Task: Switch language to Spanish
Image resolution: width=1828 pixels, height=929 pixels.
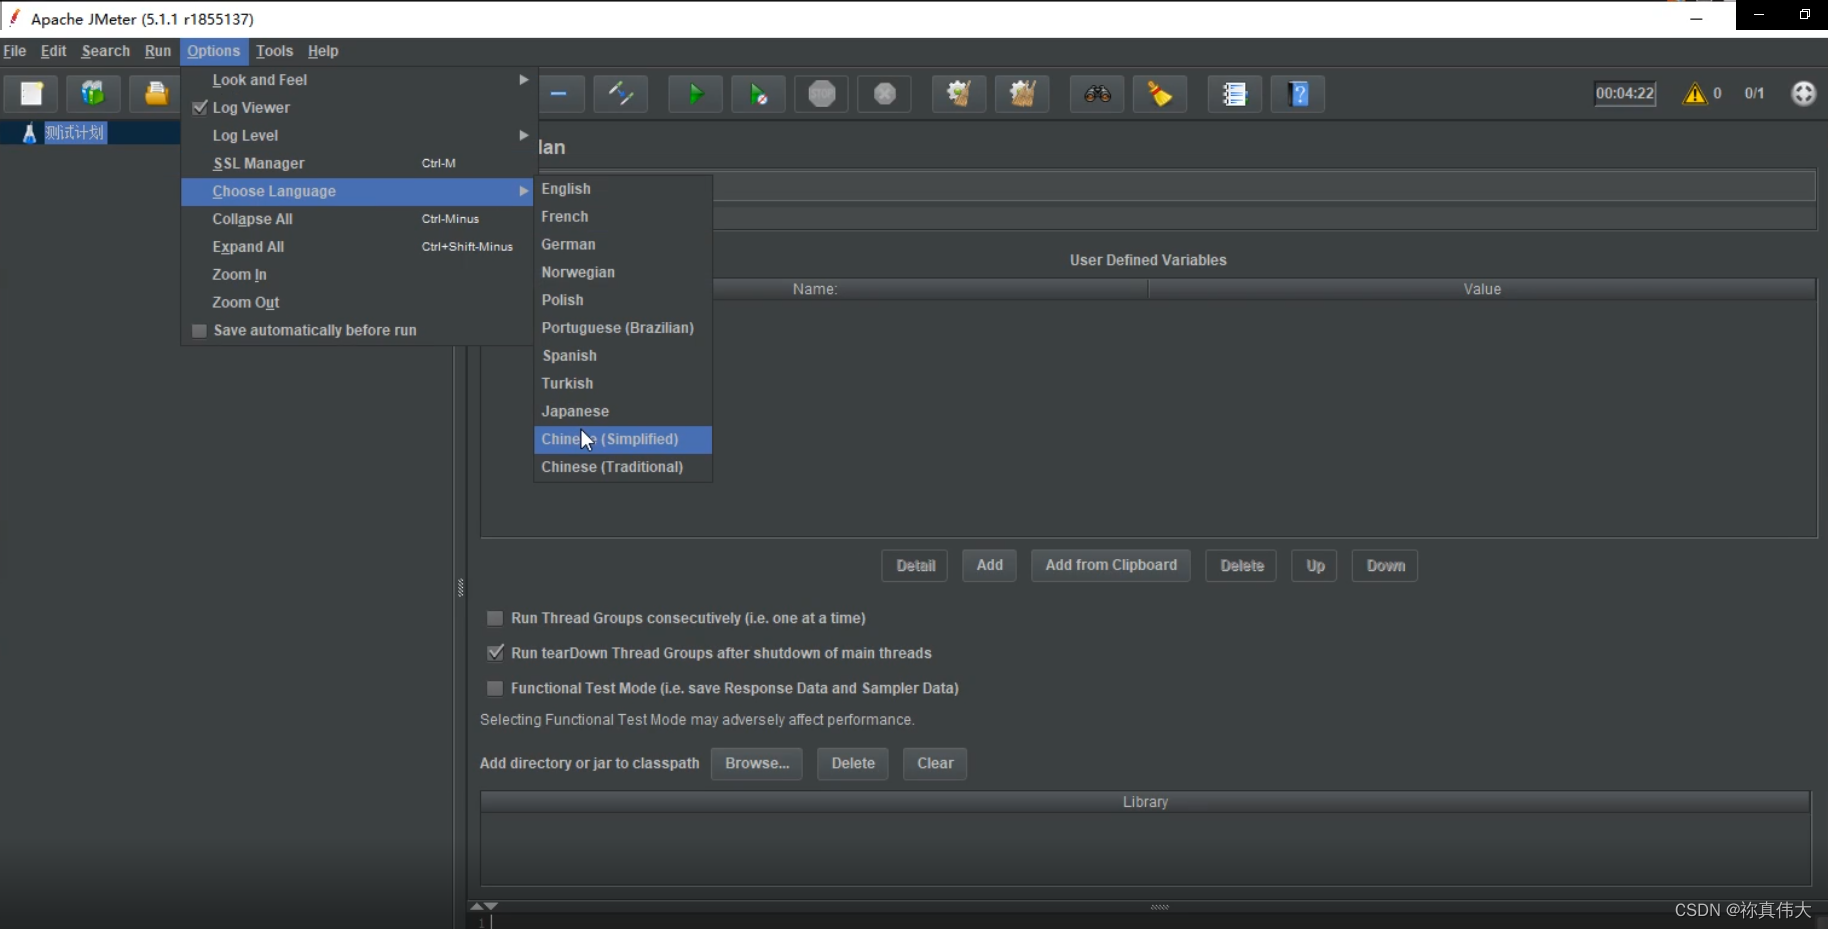Action: [623, 356]
